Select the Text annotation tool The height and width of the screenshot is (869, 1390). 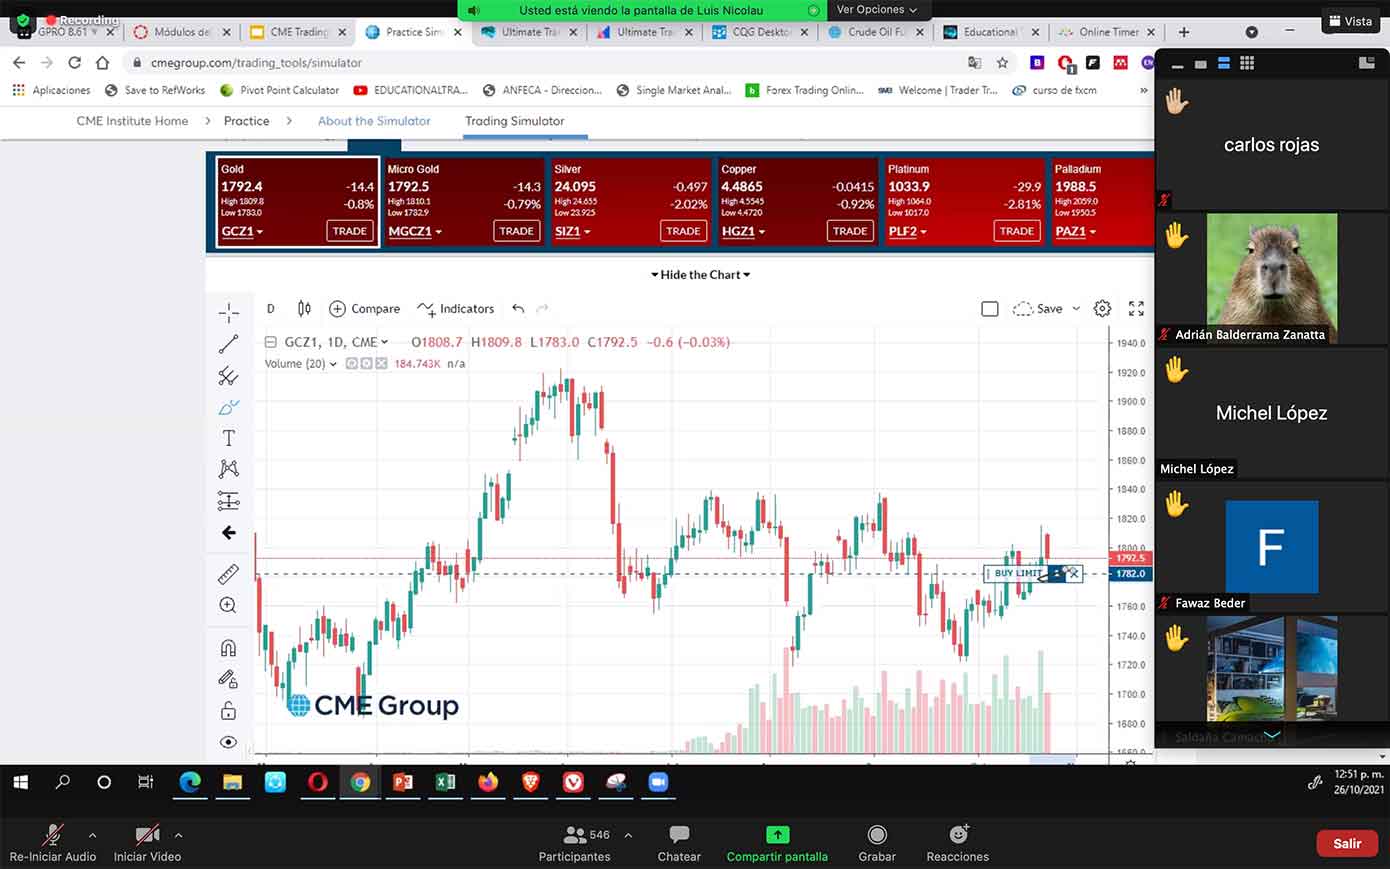click(228, 438)
